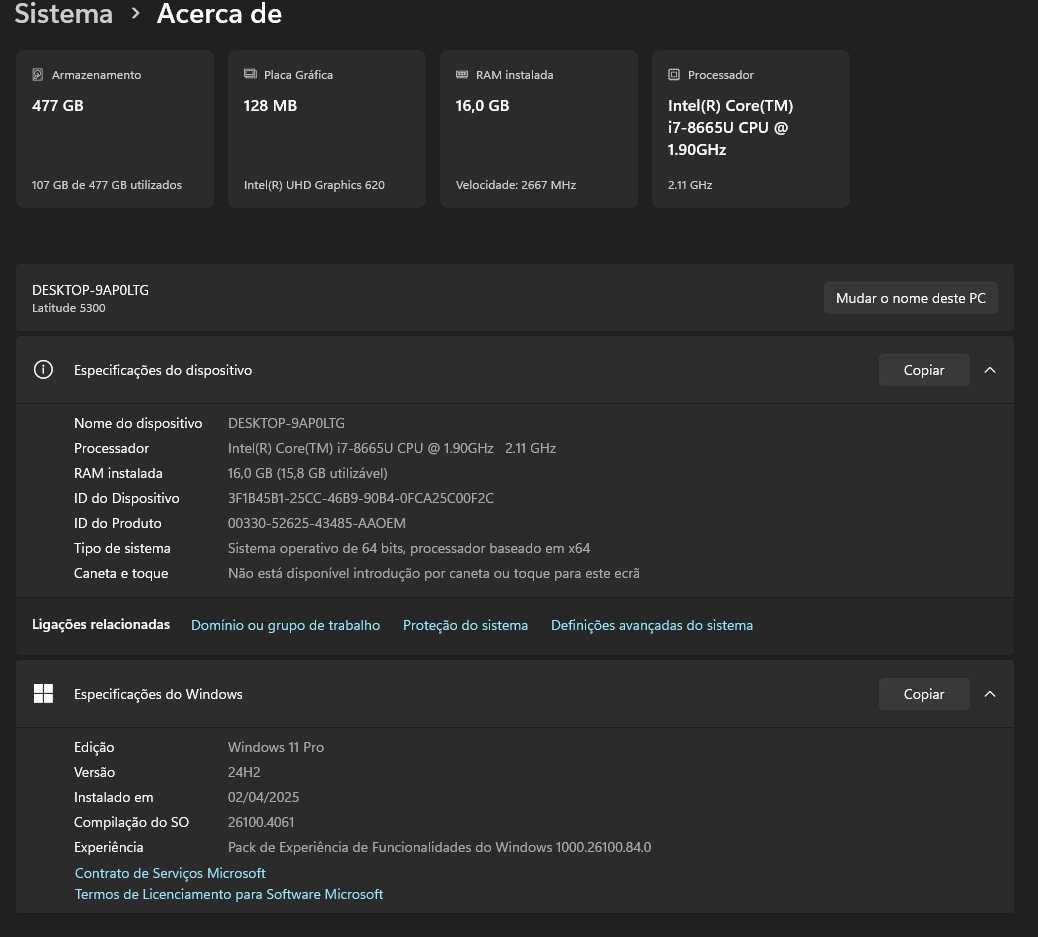Click the Especificações do Windows heading
The image size is (1038, 937).
(158, 694)
